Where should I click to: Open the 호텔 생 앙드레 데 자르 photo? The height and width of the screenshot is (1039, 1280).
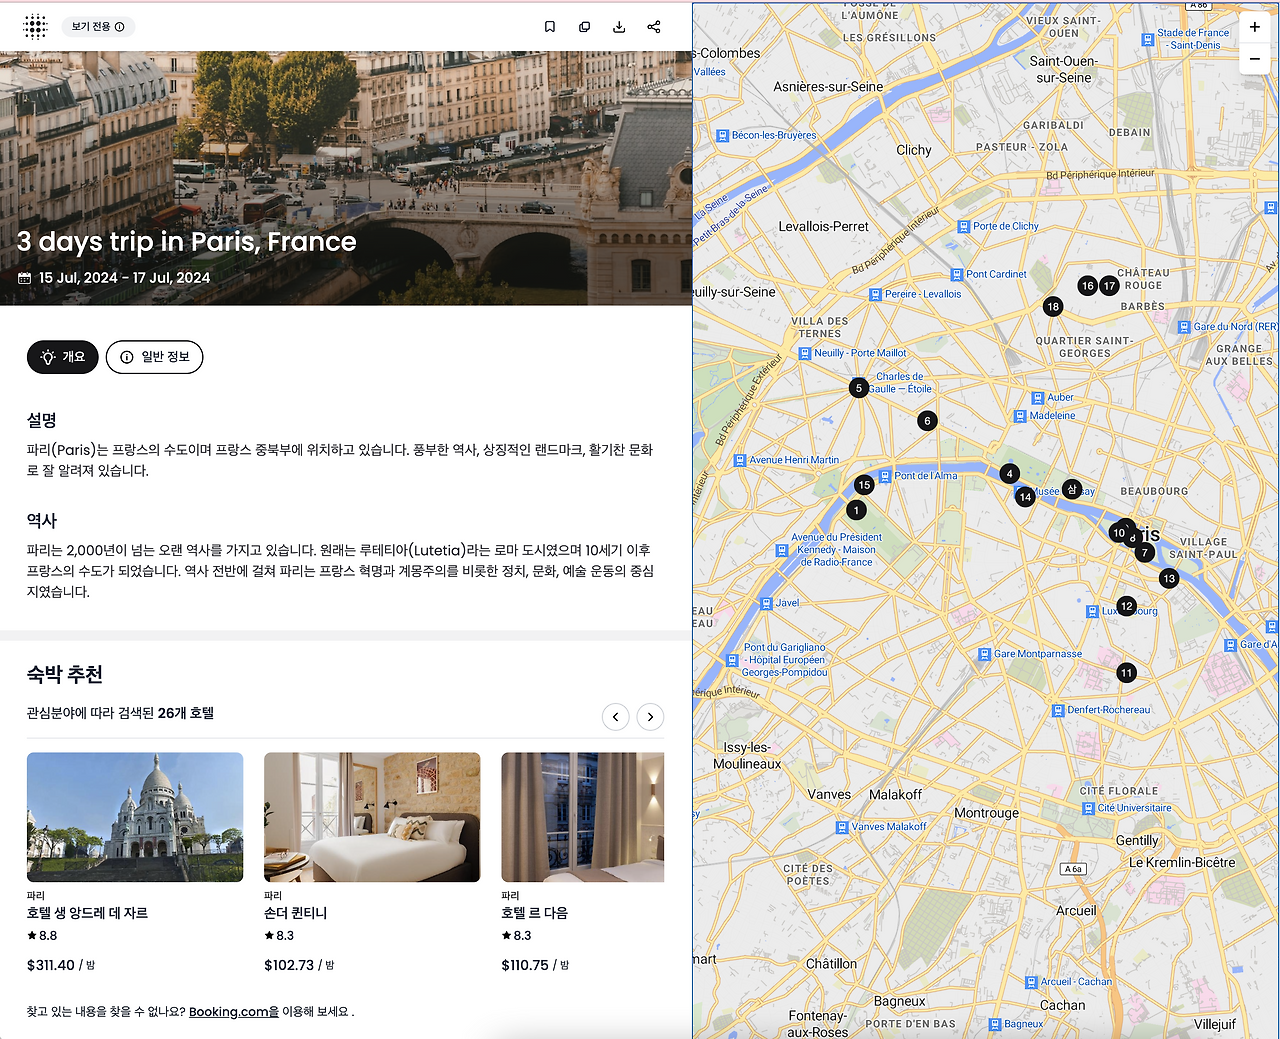pyautogui.click(x=135, y=817)
